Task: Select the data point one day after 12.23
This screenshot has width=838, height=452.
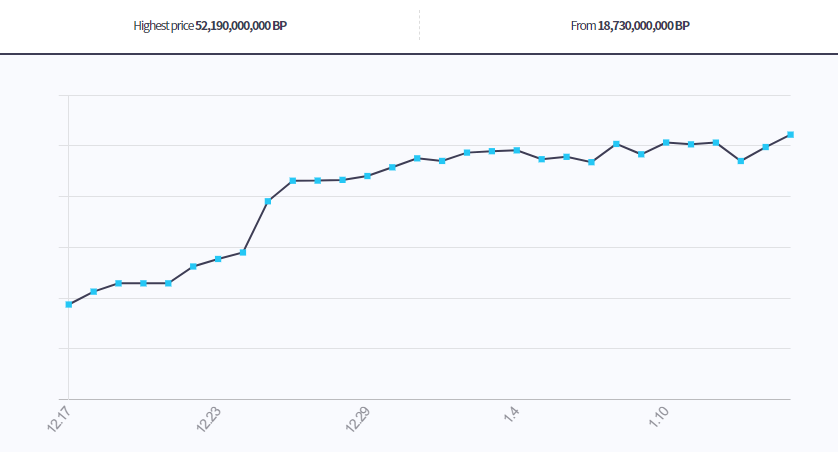Action: pos(243,252)
